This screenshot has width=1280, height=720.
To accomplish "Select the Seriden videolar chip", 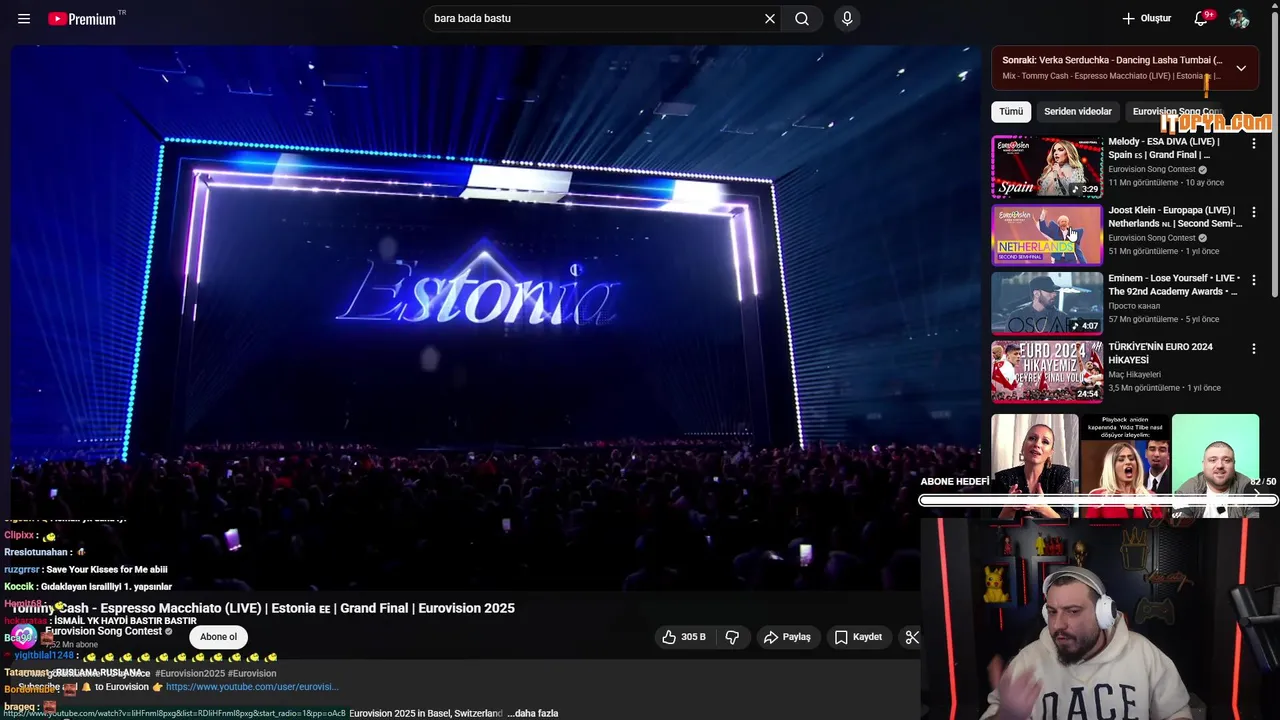I will click(1078, 112).
